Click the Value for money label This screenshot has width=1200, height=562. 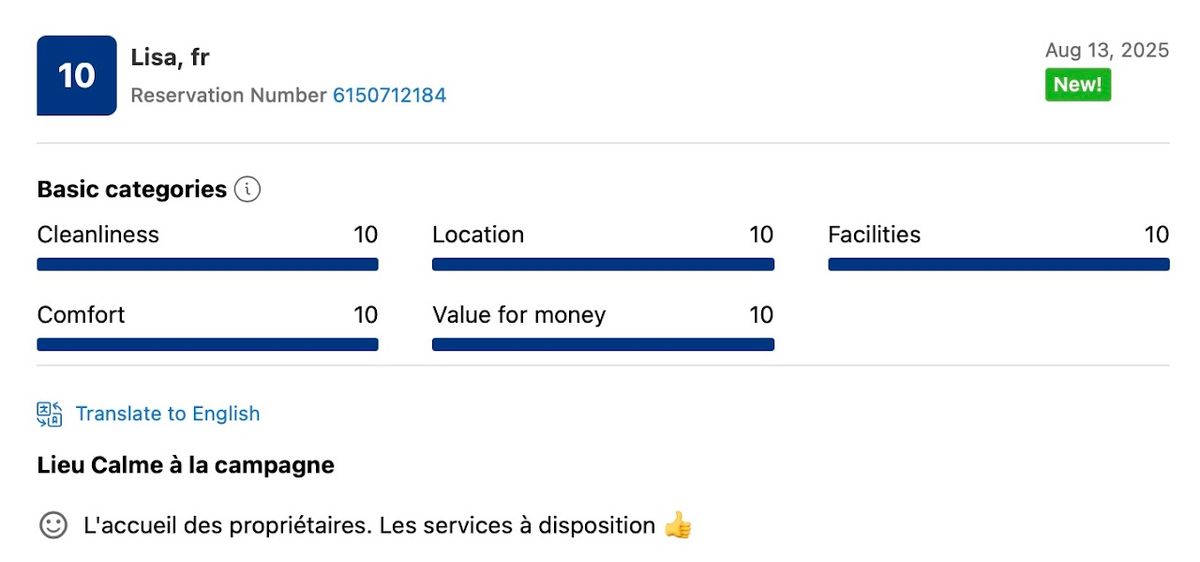tap(519, 315)
